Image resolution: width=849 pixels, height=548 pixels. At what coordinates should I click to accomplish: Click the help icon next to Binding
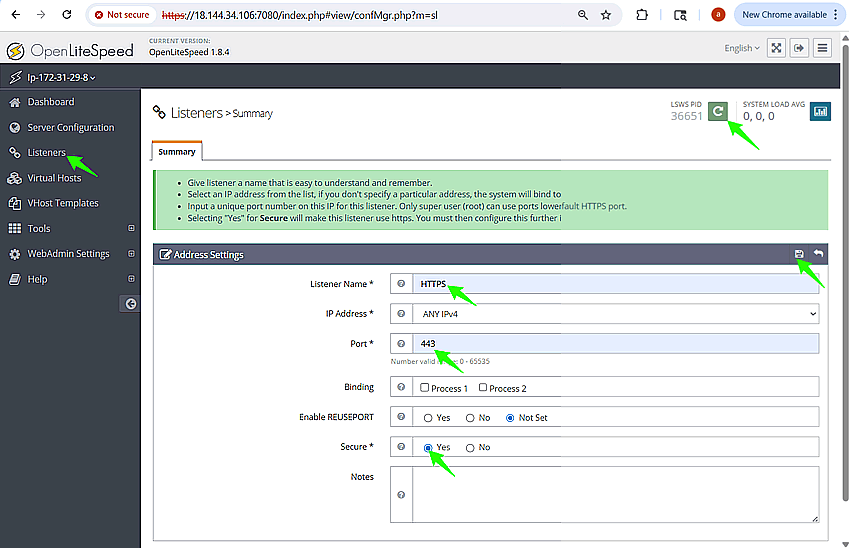[401, 387]
